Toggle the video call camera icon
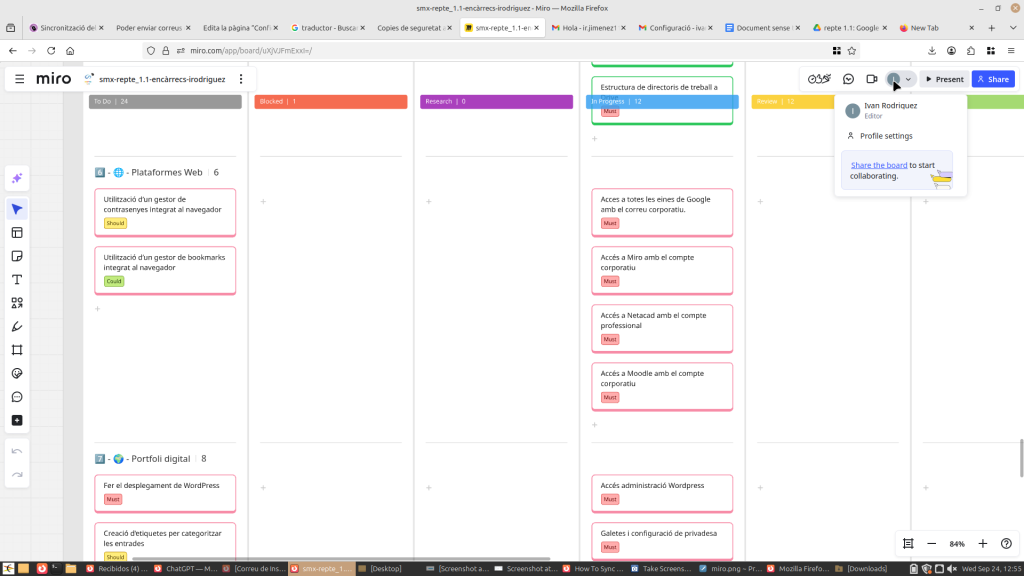Viewport: 1024px width, 576px height. click(872, 79)
